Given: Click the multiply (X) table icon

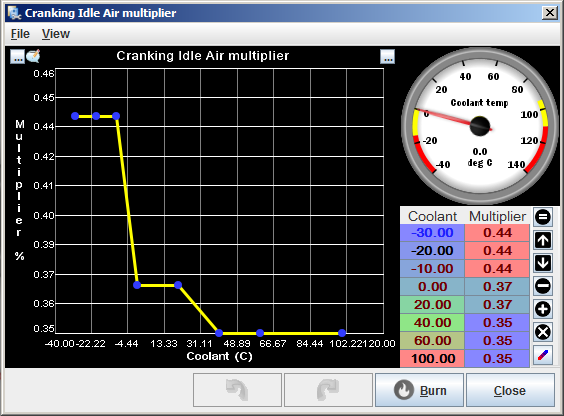Looking at the screenshot, I should [543, 332].
